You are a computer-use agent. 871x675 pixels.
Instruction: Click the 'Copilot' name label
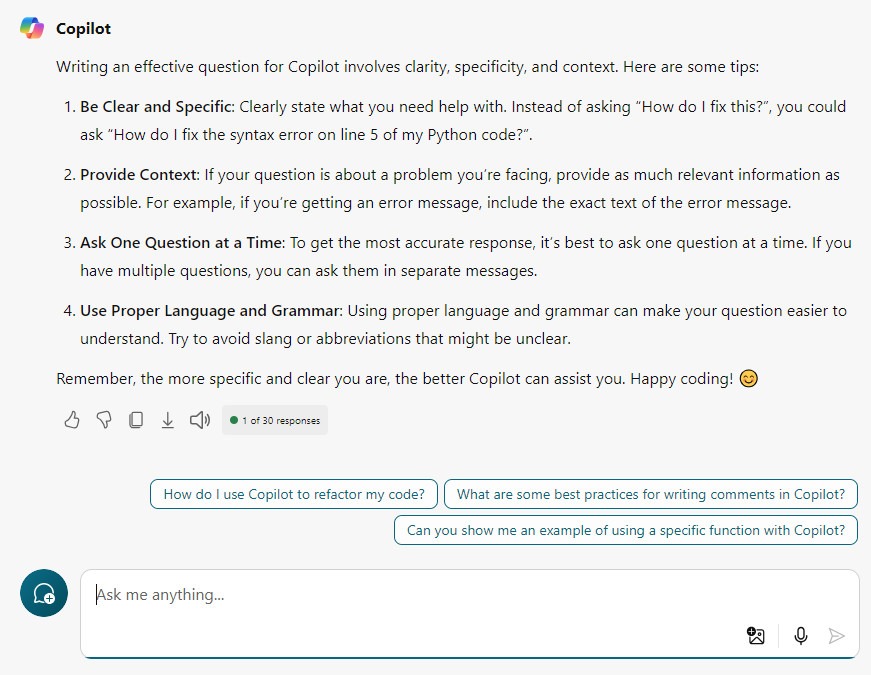83,29
